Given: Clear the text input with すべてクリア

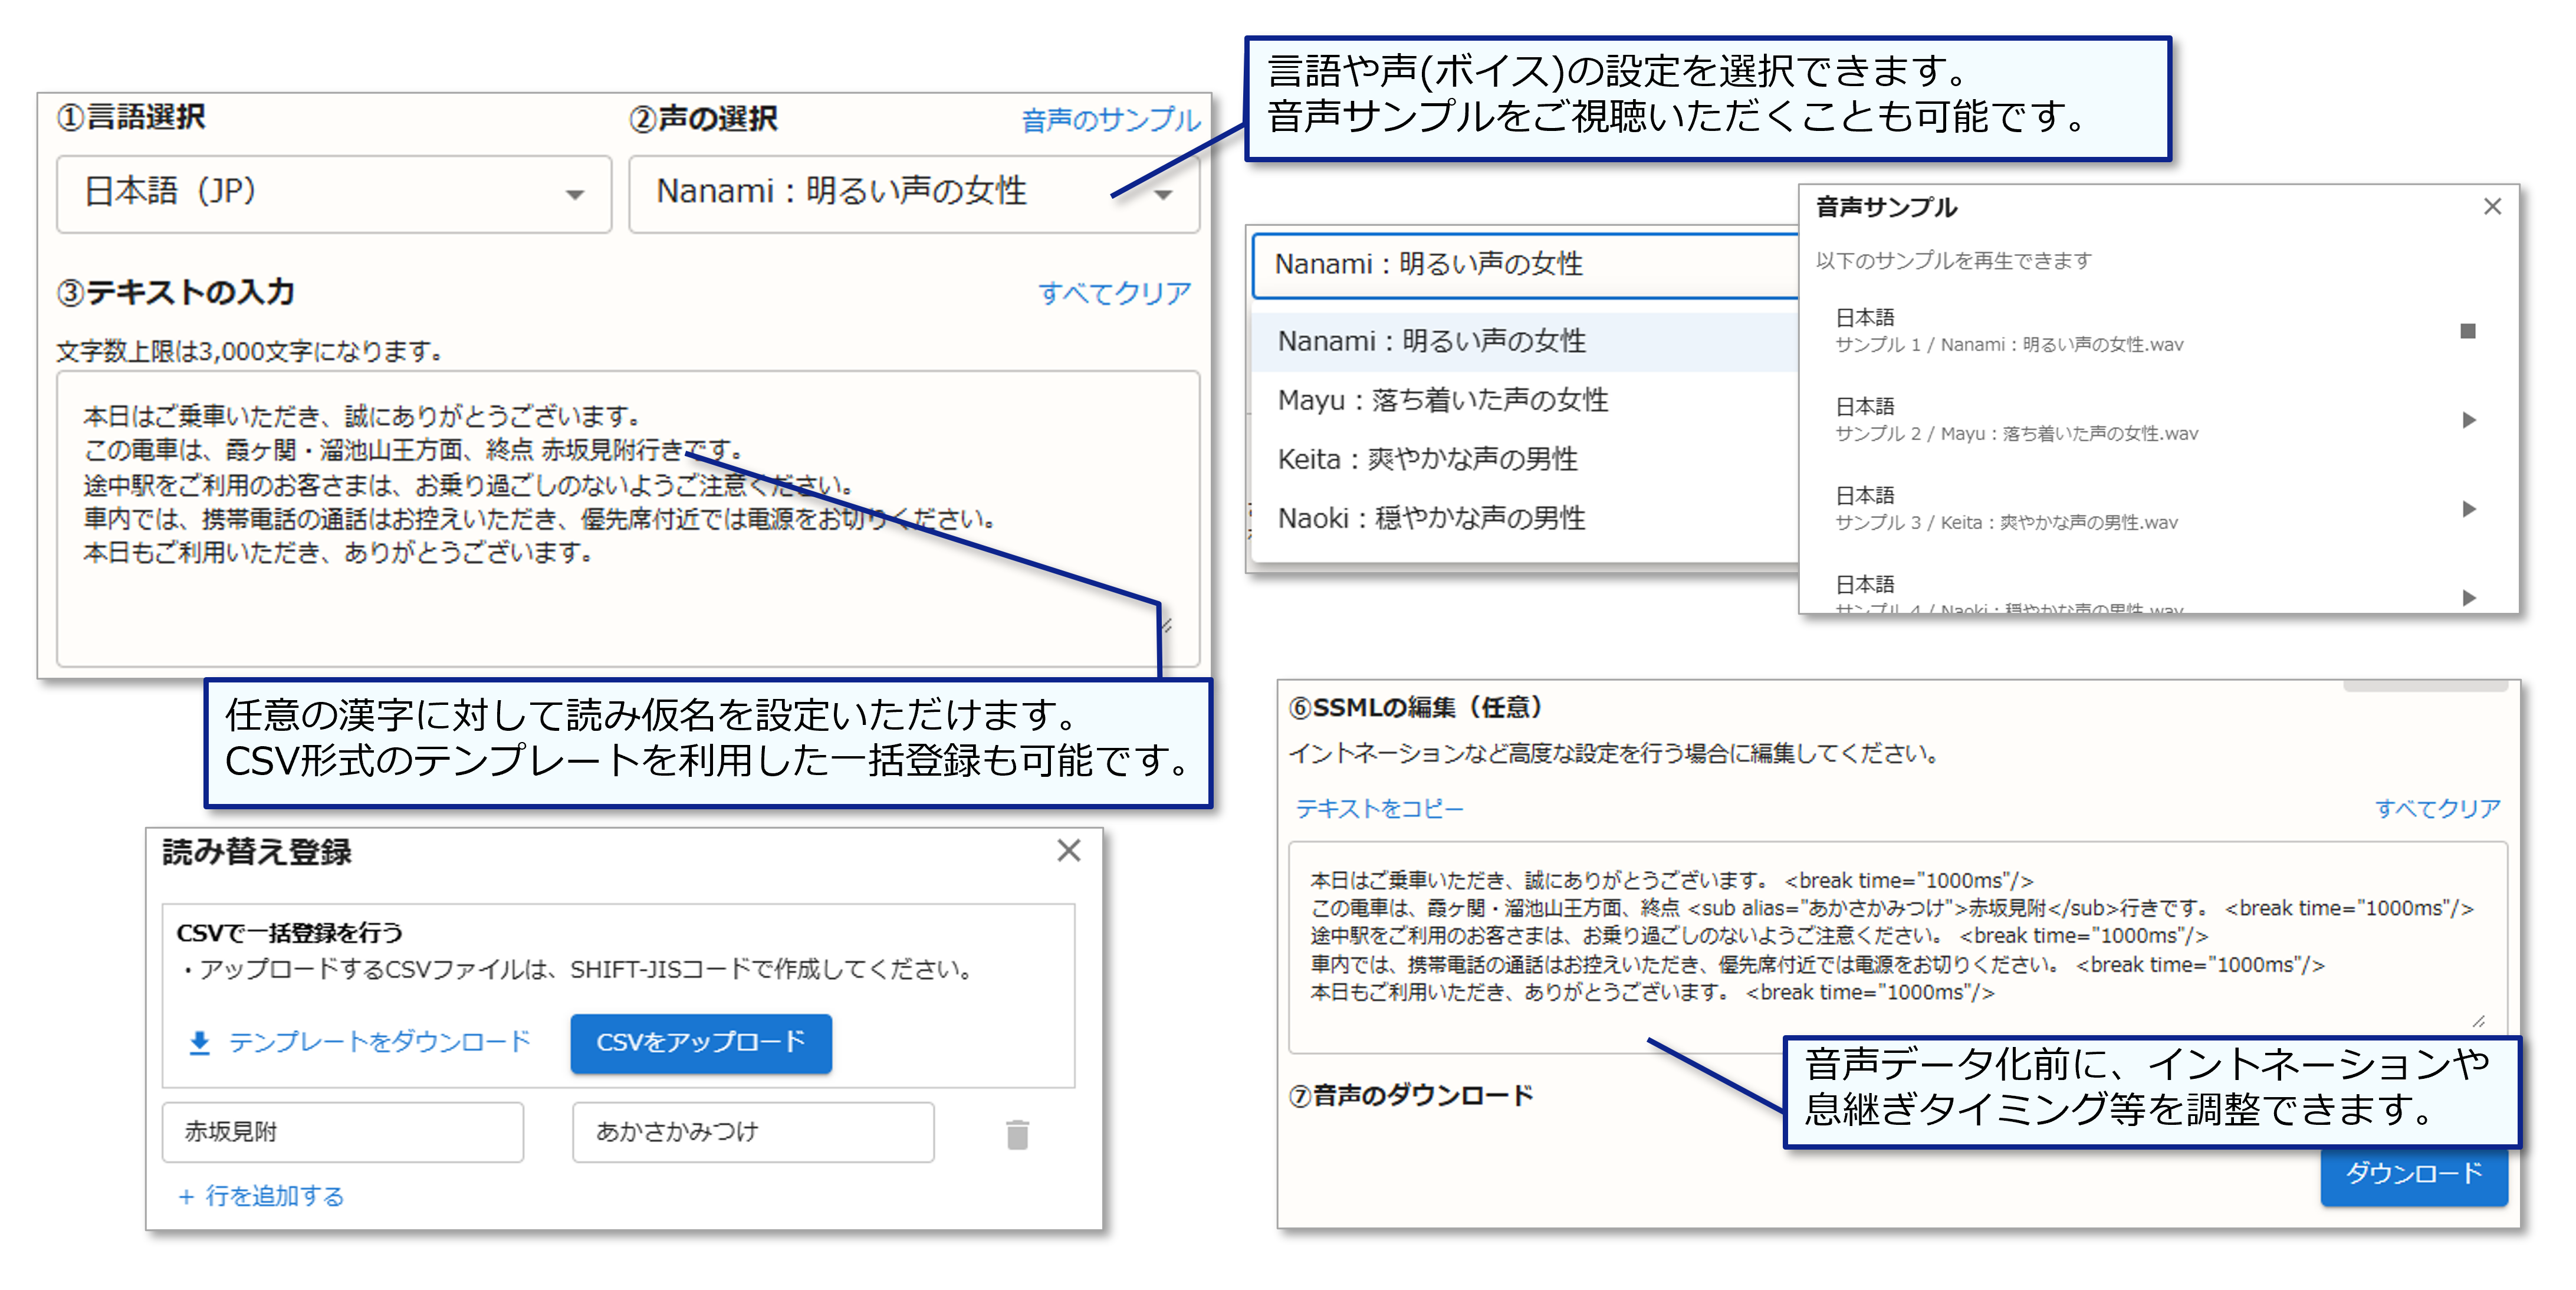Looking at the screenshot, I should 1113,293.
